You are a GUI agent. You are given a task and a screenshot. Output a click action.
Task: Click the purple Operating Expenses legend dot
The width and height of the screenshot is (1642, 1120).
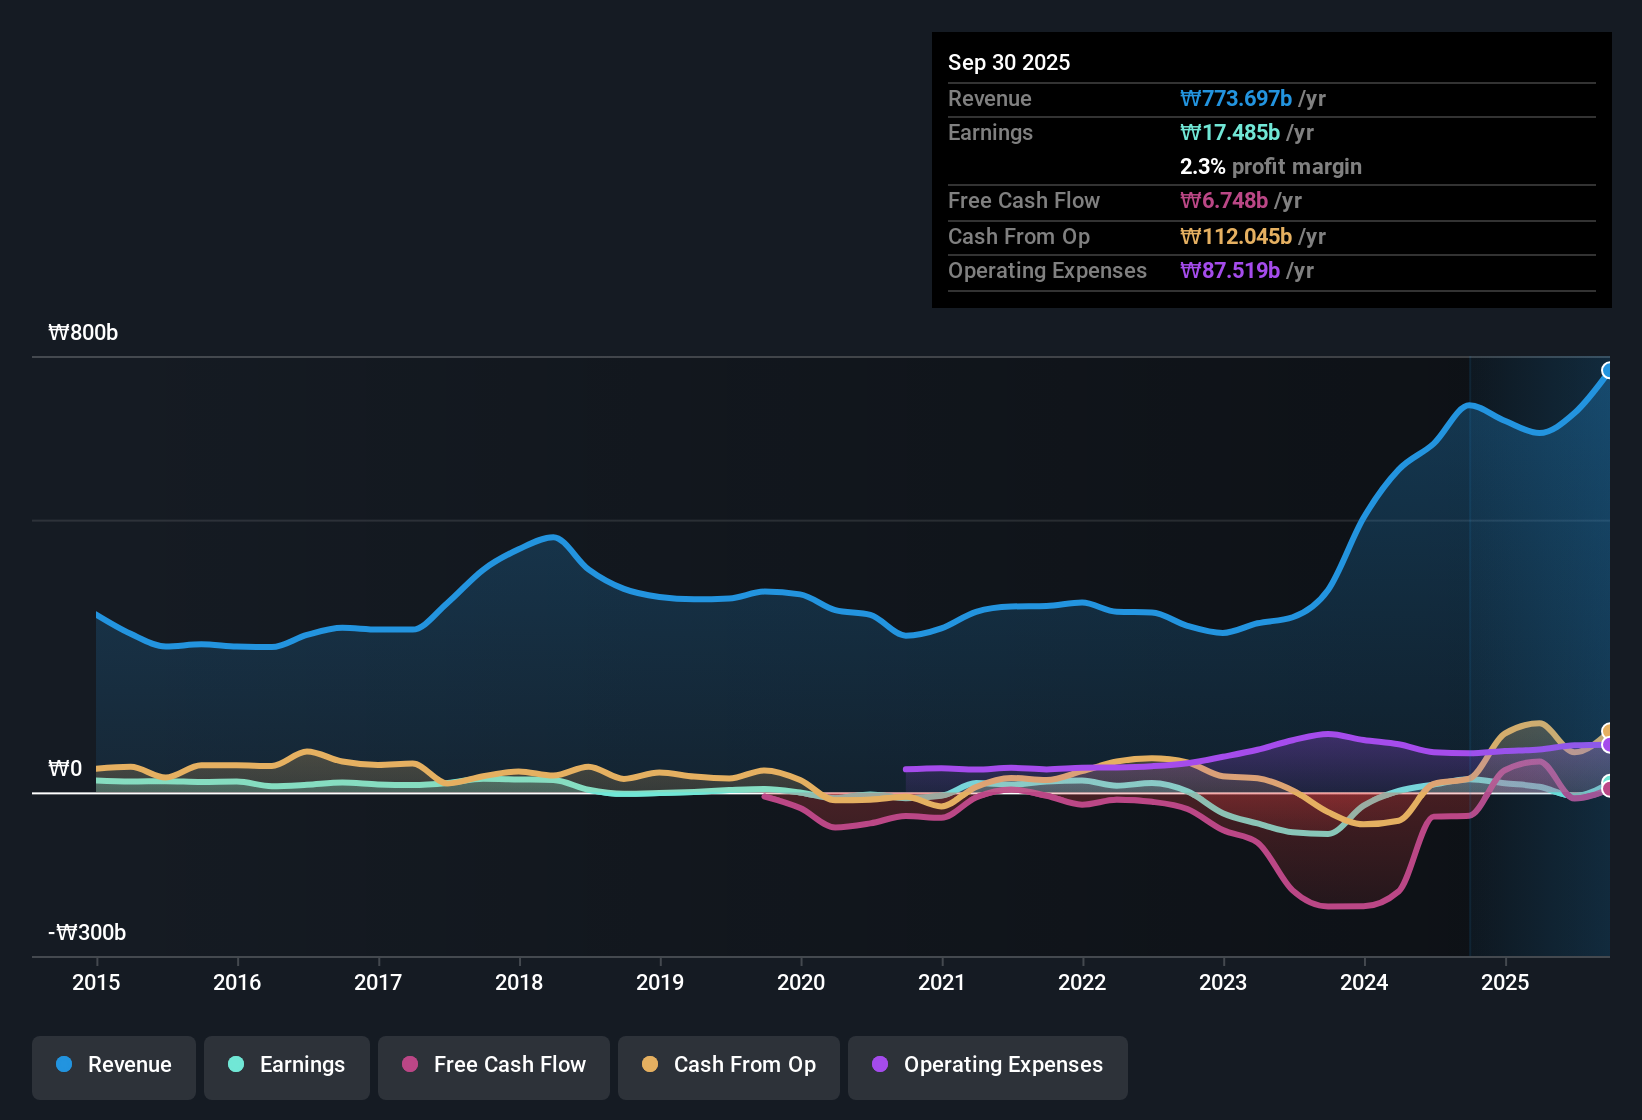point(879,1065)
